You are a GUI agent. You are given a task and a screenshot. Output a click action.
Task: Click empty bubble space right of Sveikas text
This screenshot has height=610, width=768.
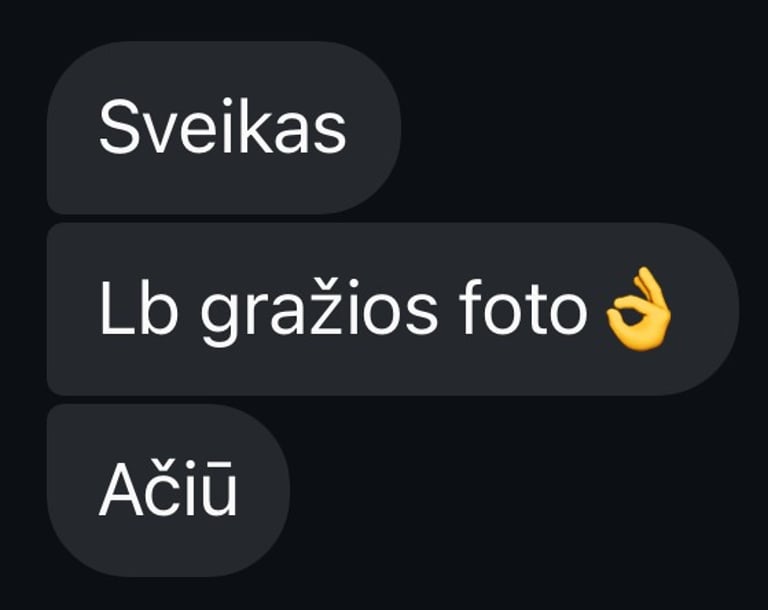tap(373, 128)
